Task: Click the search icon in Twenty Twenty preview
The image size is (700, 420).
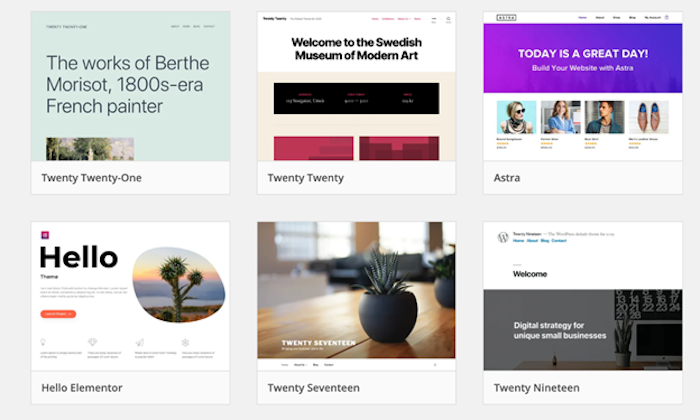Action: coord(448,19)
